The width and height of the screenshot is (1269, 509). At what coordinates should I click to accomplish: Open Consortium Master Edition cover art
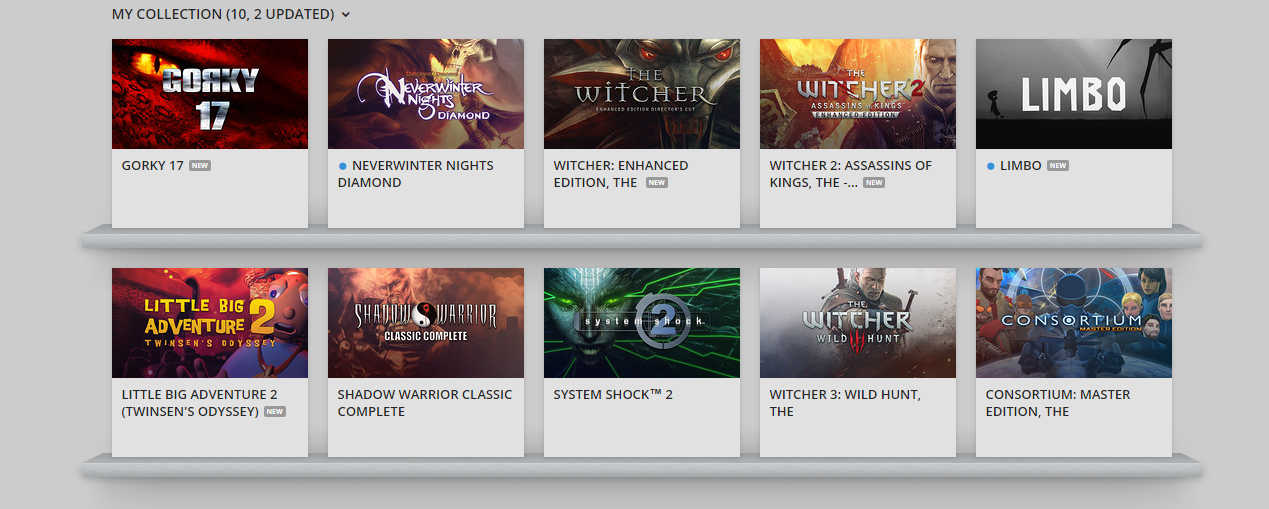pyautogui.click(x=1074, y=323)
